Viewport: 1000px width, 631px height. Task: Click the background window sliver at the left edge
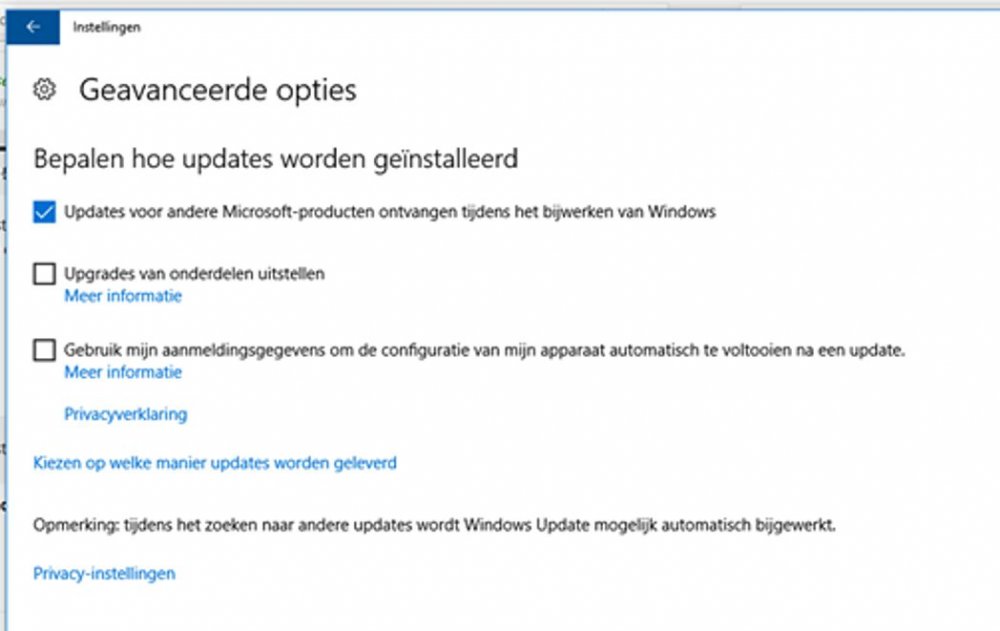(3, 300)
